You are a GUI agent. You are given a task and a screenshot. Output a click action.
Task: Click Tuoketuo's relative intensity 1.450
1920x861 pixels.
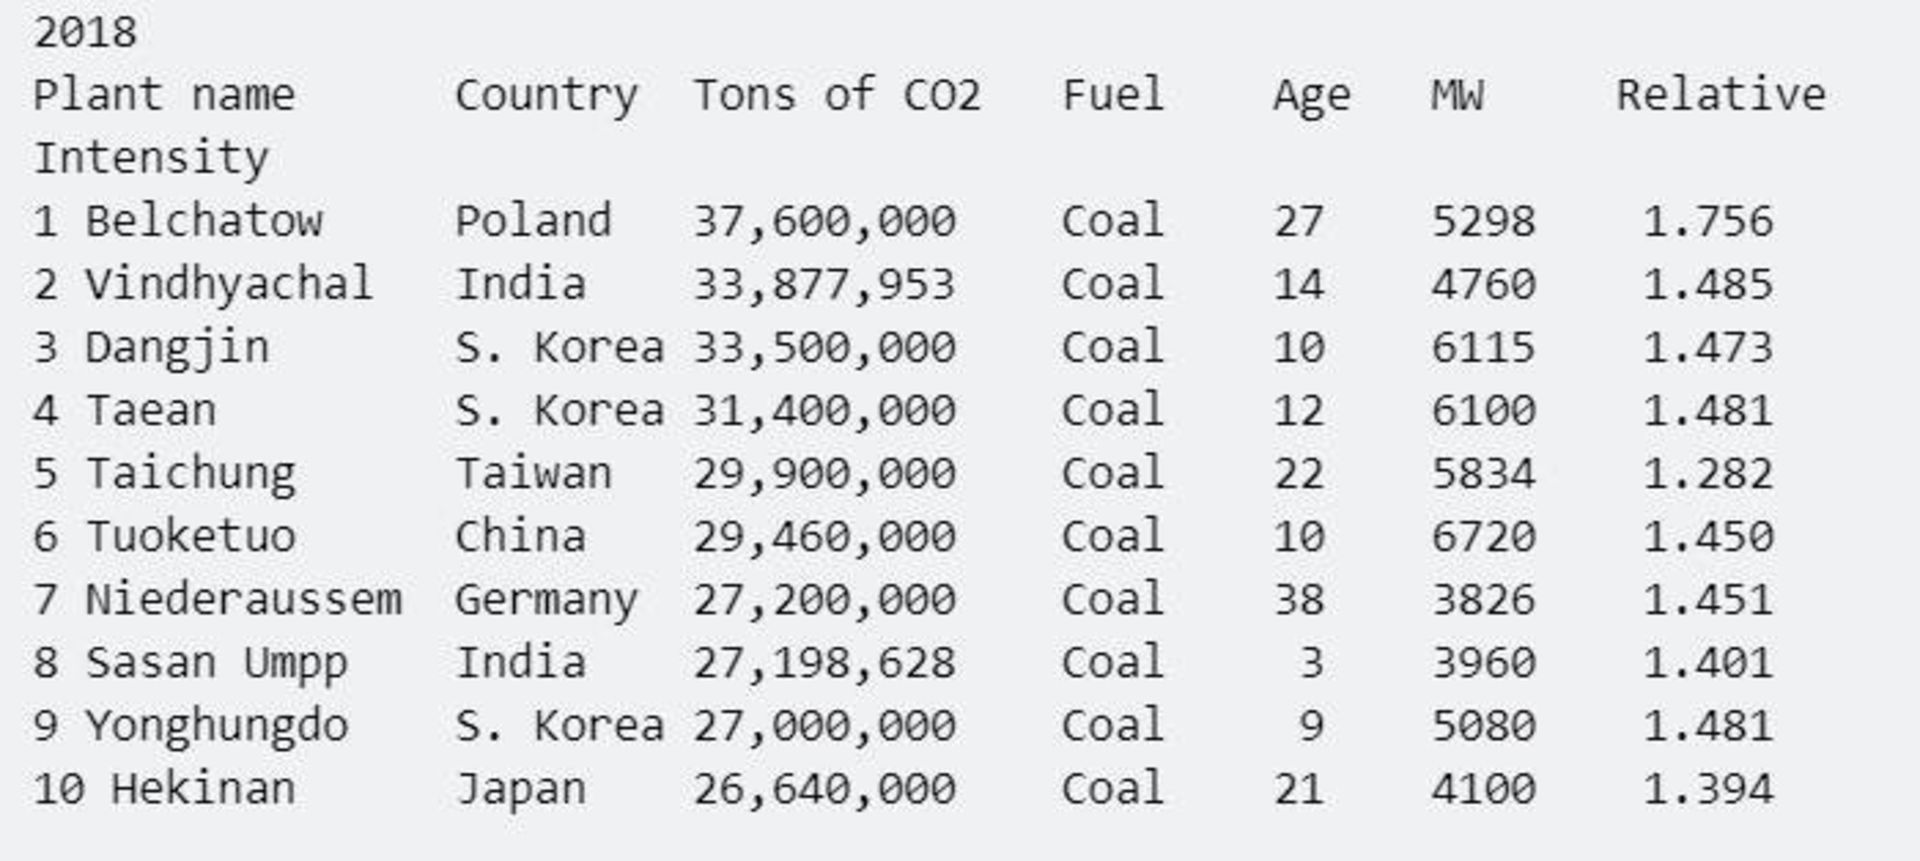[1708, 537]
